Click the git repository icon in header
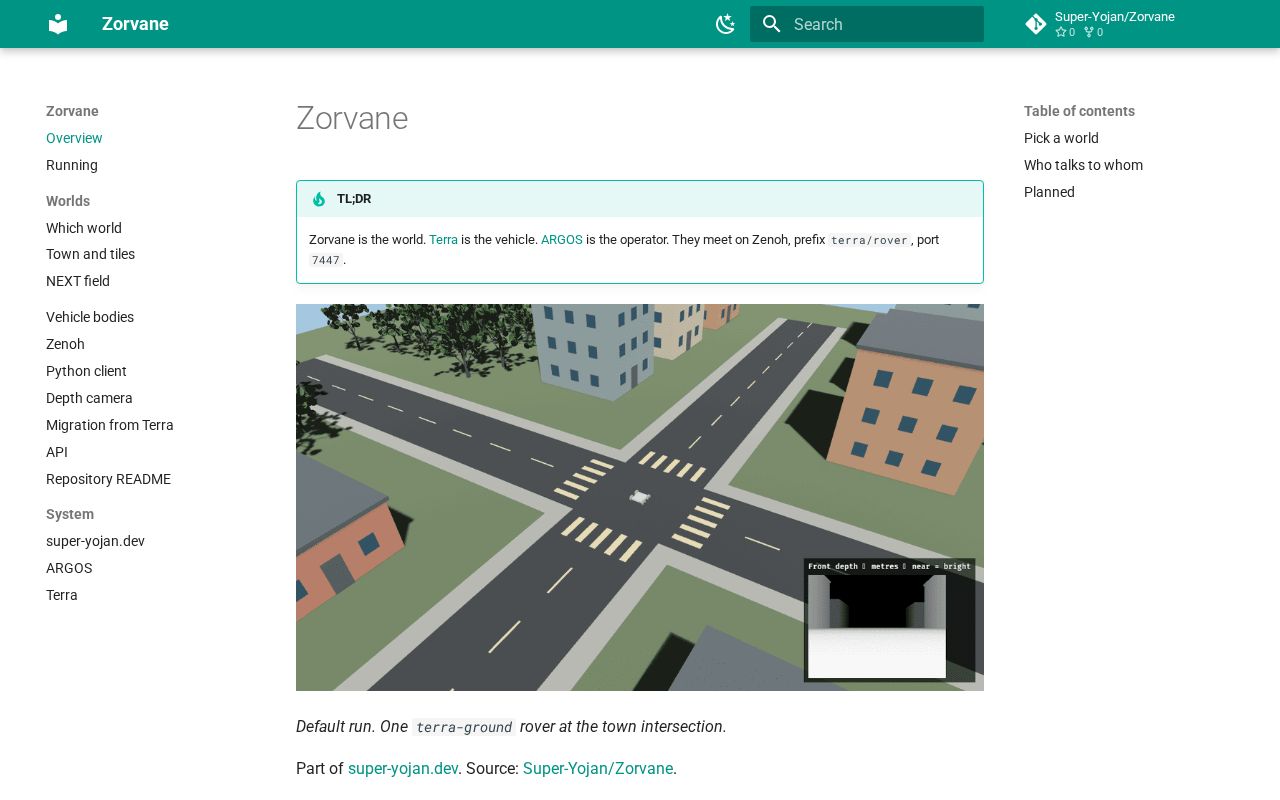Screen dimensions: 1280x800 click(x=1036, y=24)
